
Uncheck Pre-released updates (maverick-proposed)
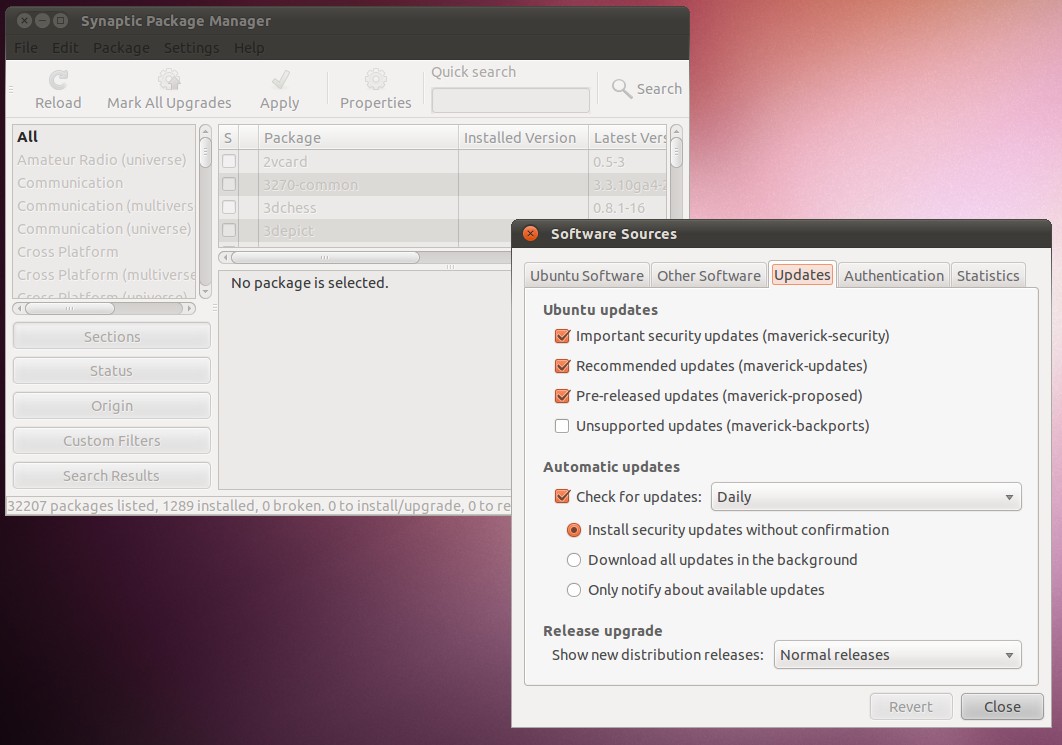pyautogui.click(x=562, y=396)
